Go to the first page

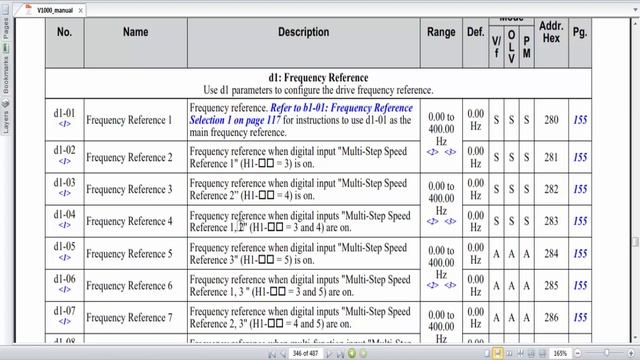click(x=272, y=354)
